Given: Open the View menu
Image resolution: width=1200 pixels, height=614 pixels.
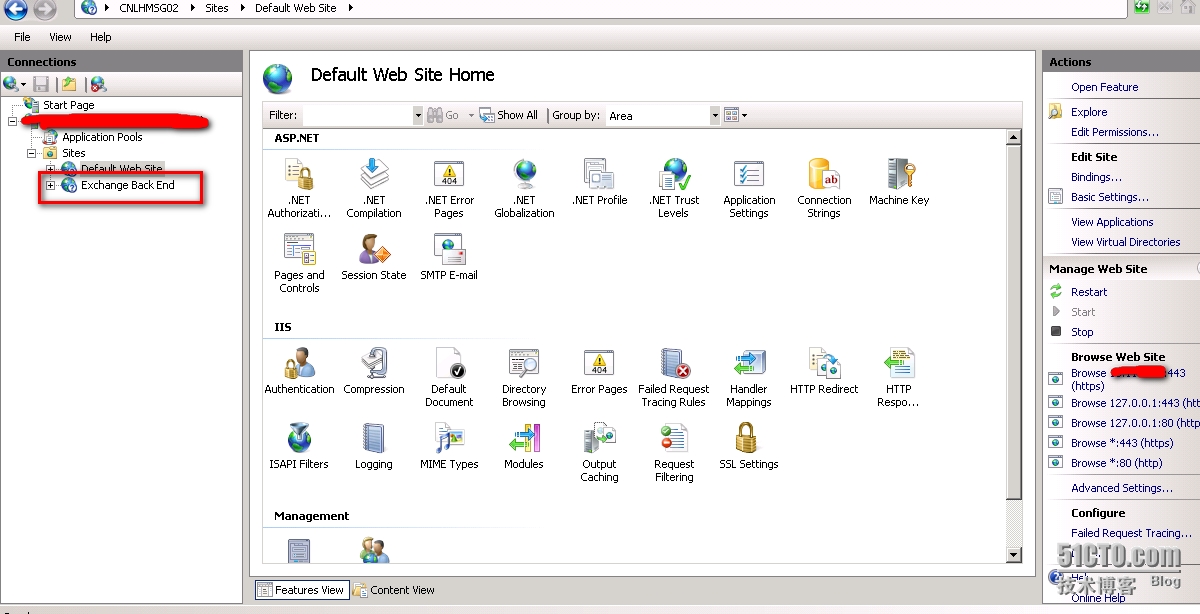Looking at the screenshot, I should [60, 37].
